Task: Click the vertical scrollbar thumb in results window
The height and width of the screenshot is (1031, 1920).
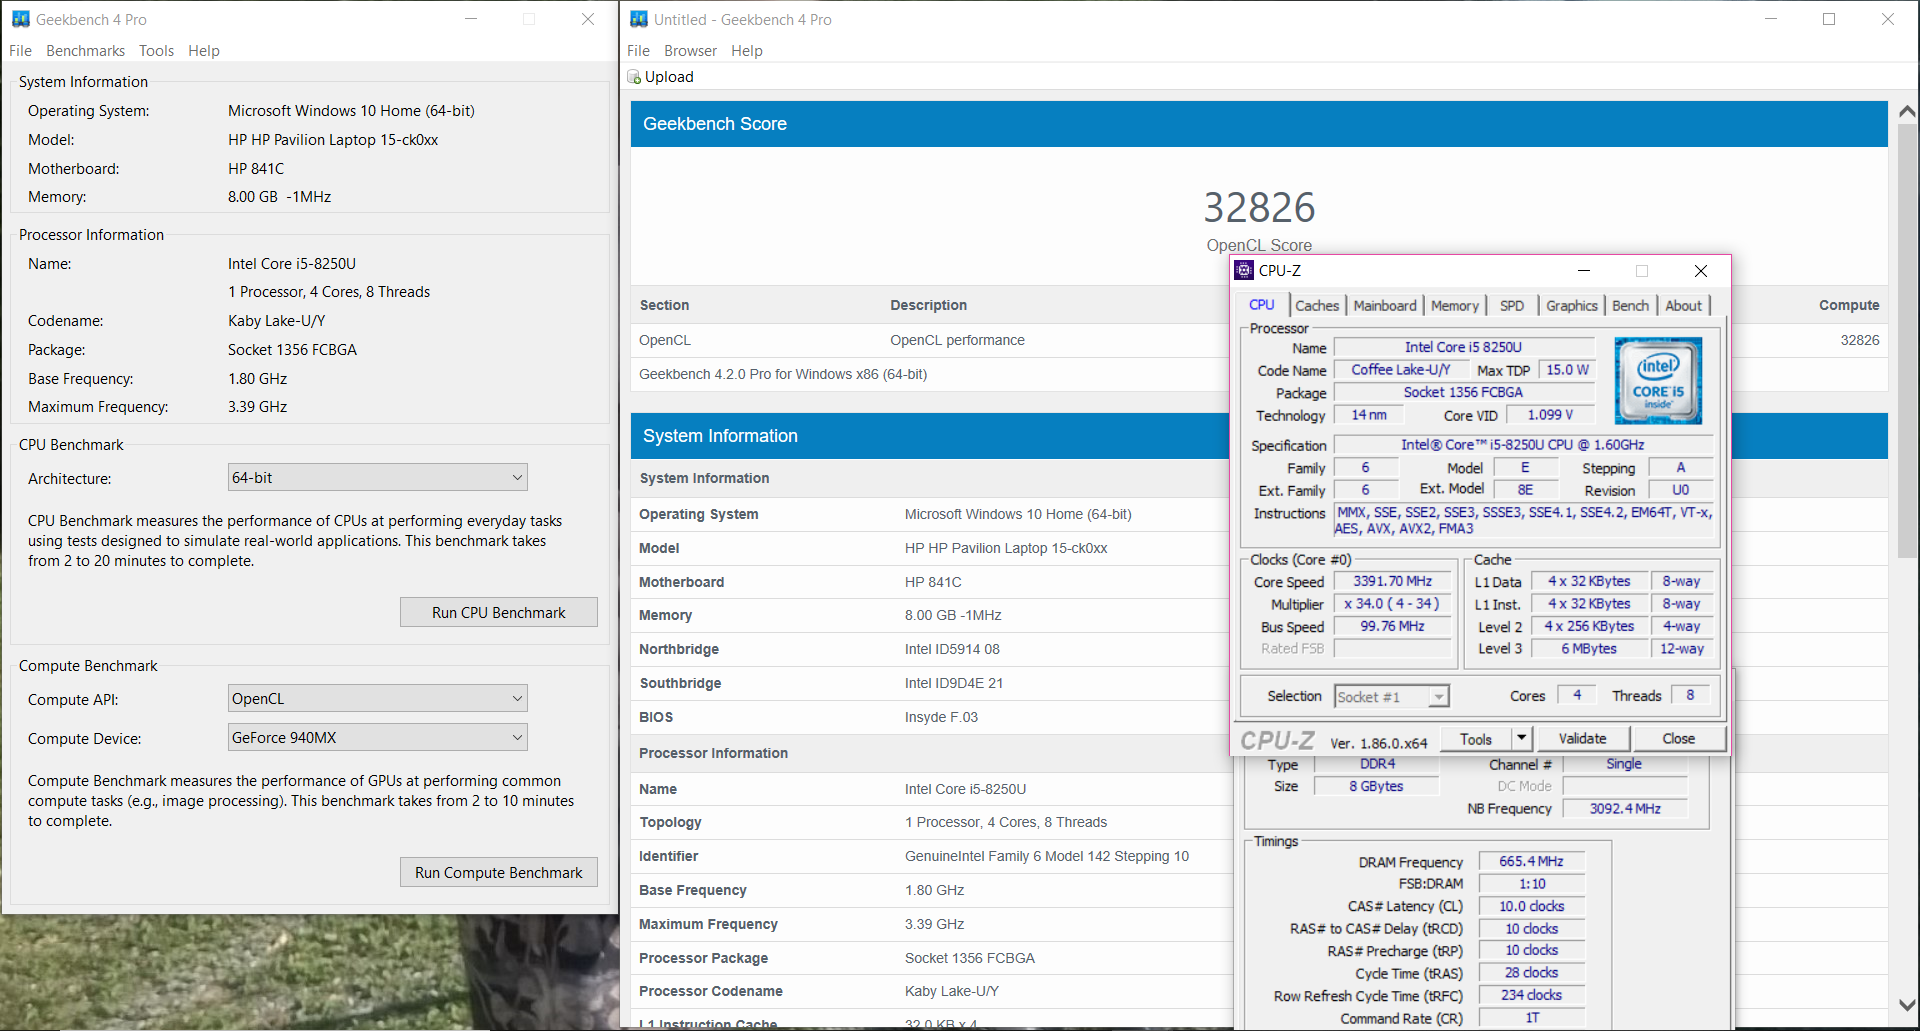Action: pos(1907,340)
